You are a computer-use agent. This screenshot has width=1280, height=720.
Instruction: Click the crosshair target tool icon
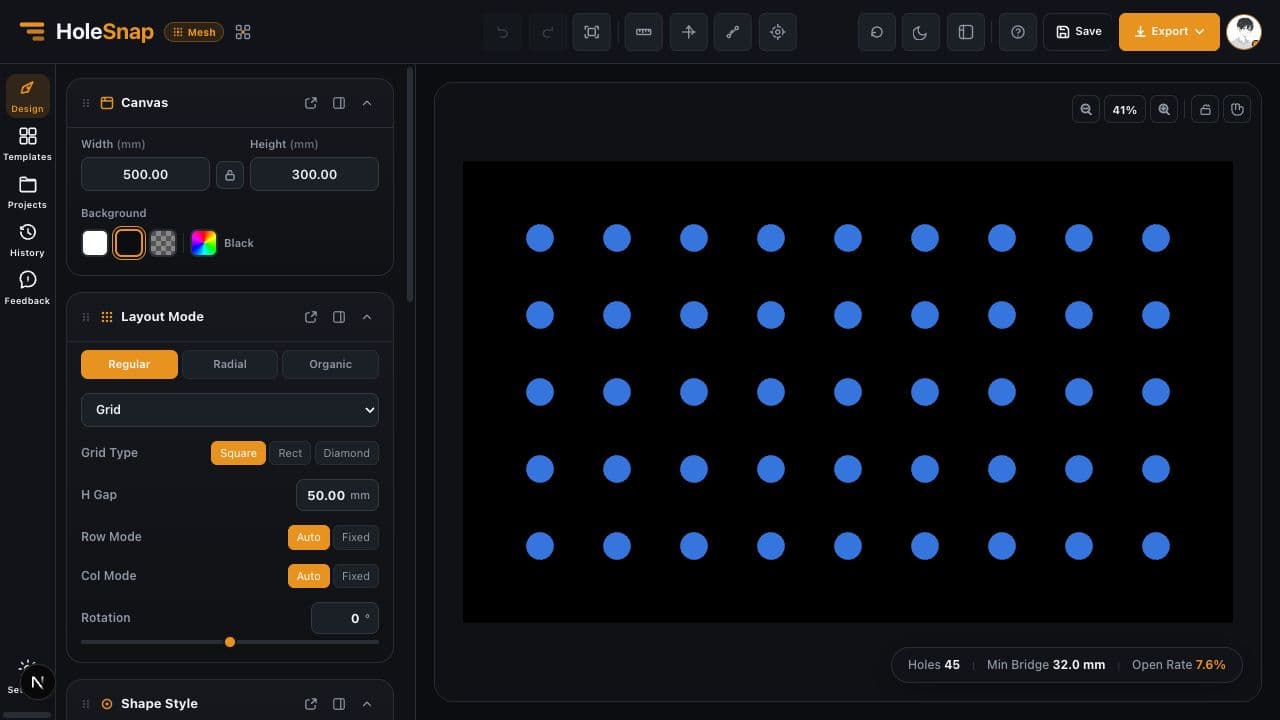tap(778, 32)
